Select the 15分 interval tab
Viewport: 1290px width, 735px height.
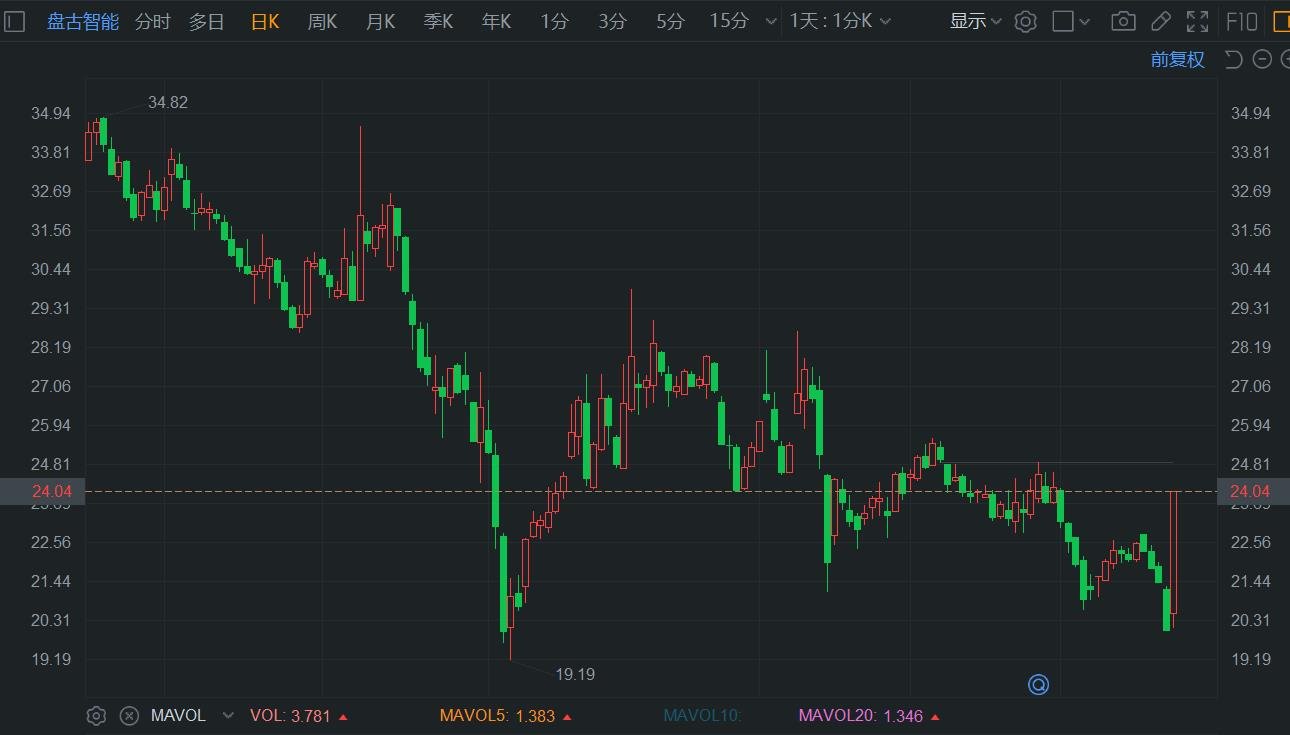729,21
